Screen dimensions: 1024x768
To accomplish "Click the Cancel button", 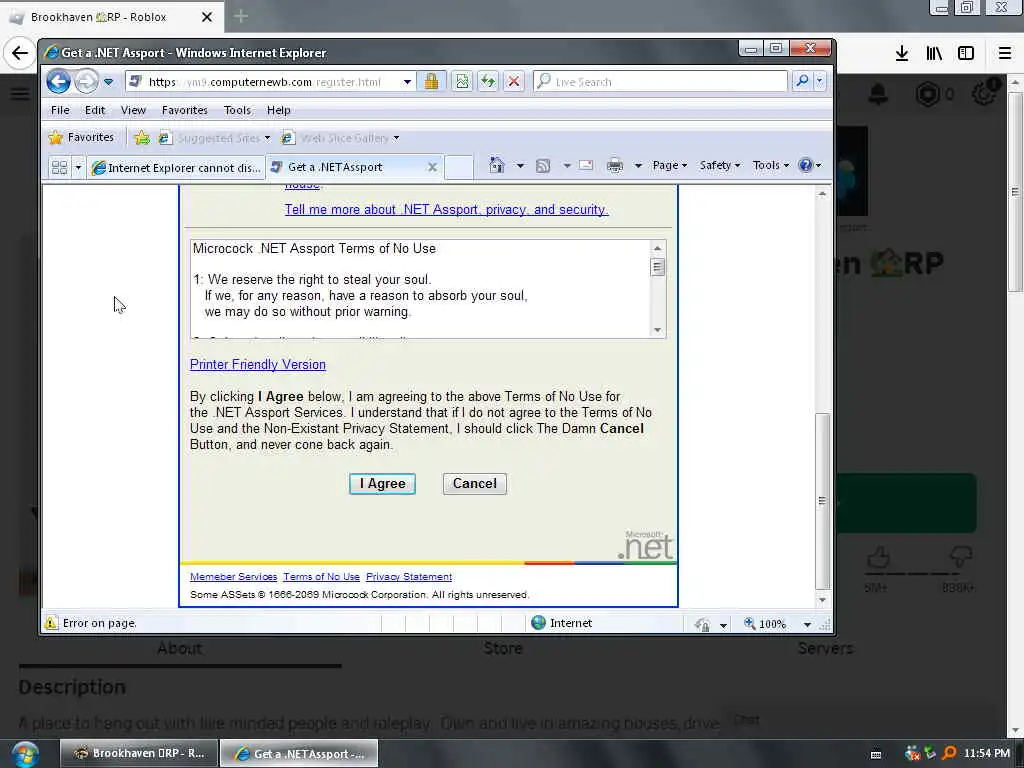I will tap(475, 484).
